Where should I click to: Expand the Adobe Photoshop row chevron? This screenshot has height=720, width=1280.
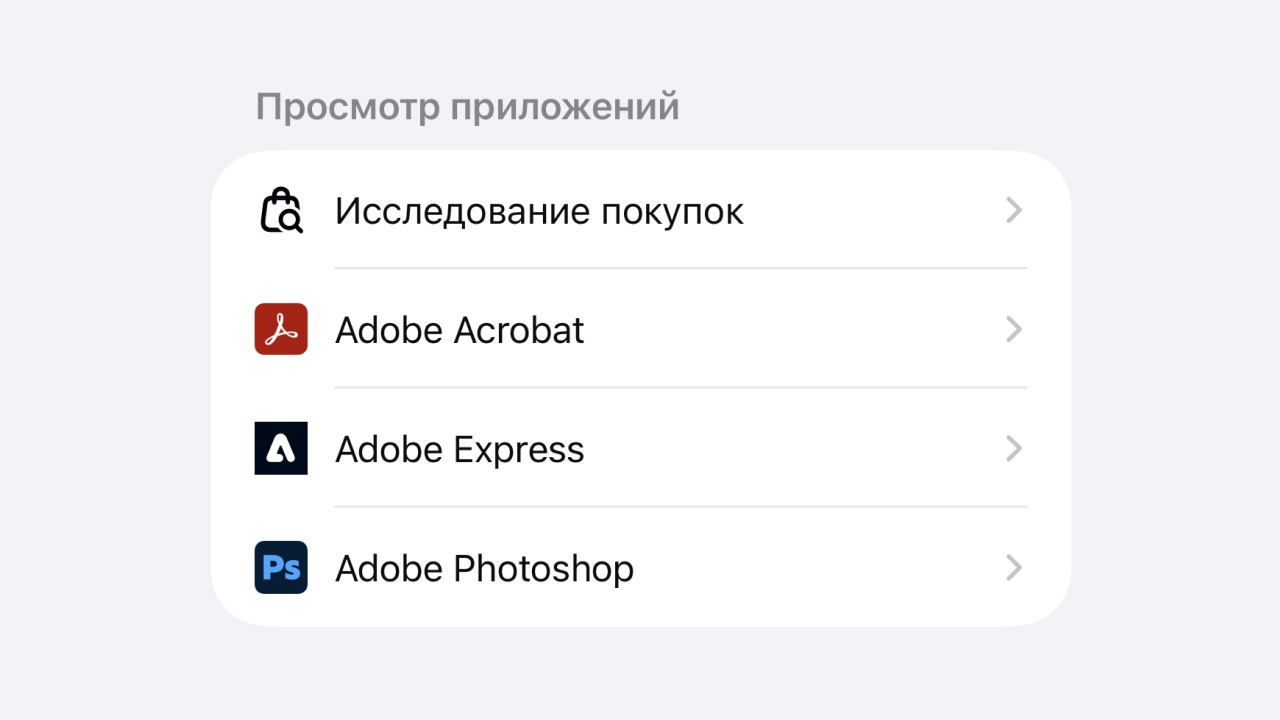[x=1013, y=567]
